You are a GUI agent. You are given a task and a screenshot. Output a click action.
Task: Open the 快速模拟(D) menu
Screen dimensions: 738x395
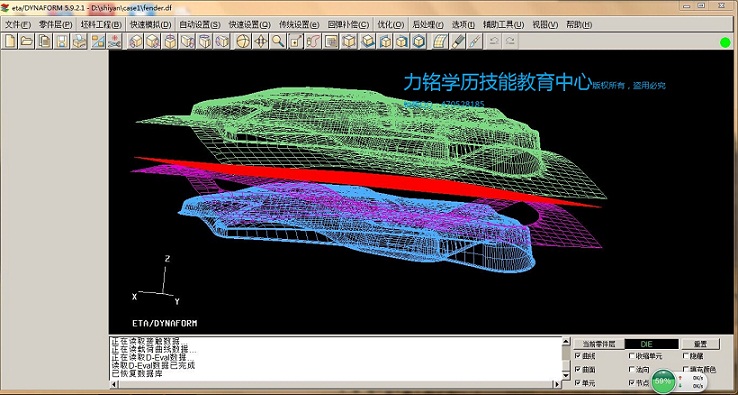point(151,24)
